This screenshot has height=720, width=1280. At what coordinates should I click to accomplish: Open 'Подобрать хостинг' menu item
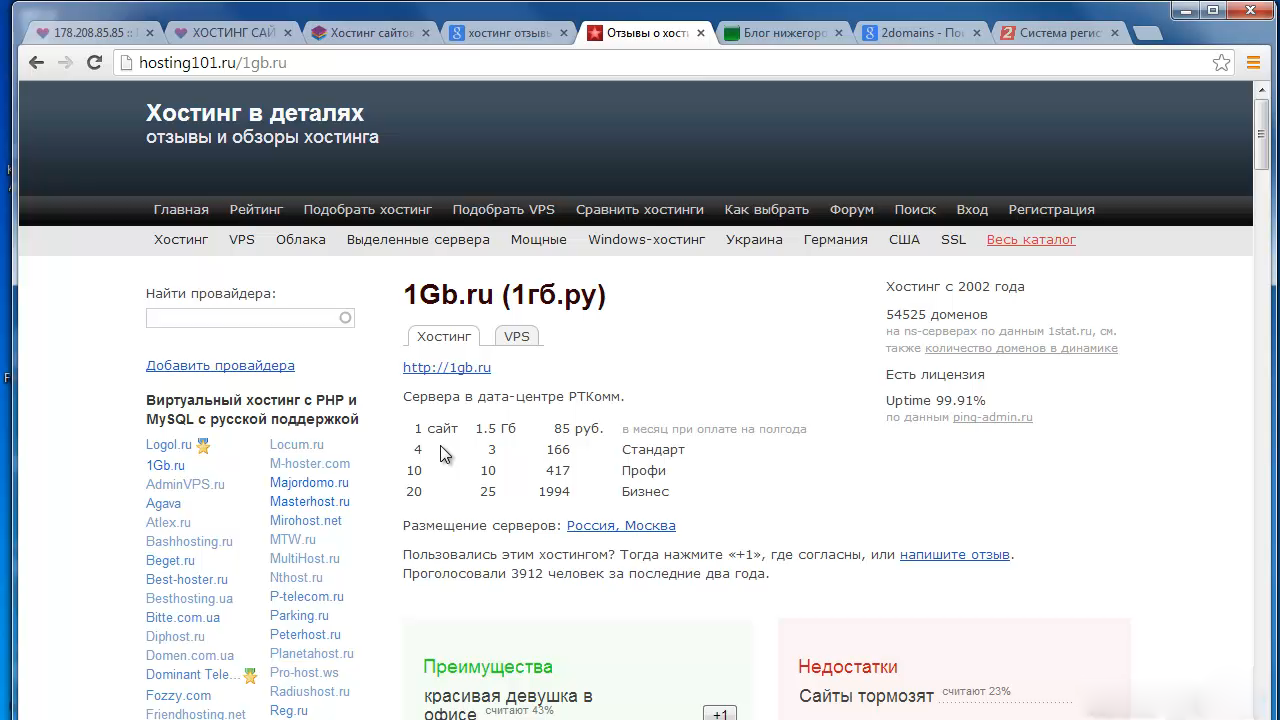[368, 210]
